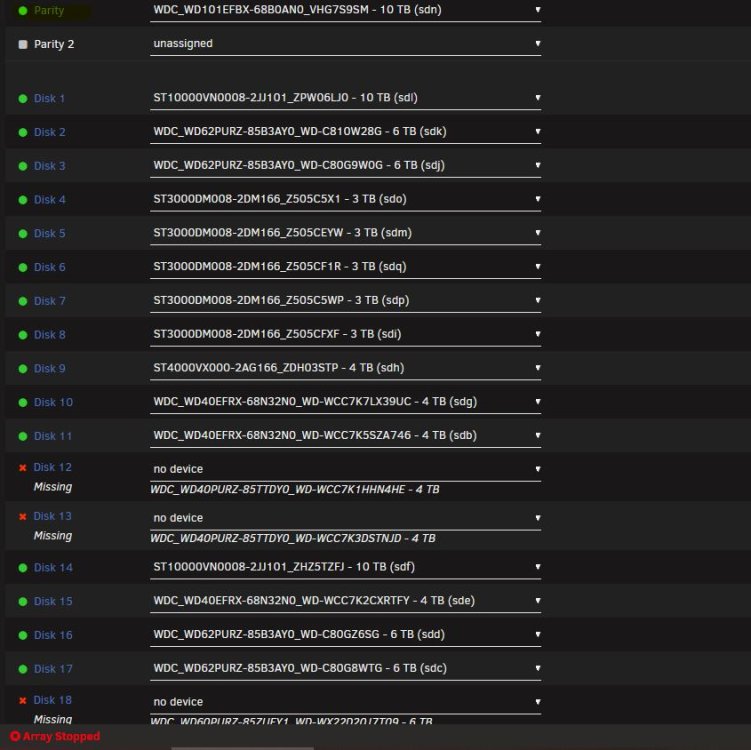Click the green status icon for Disk 11
Viewport: 751px width, 750px height.
[x=23, y=436]
